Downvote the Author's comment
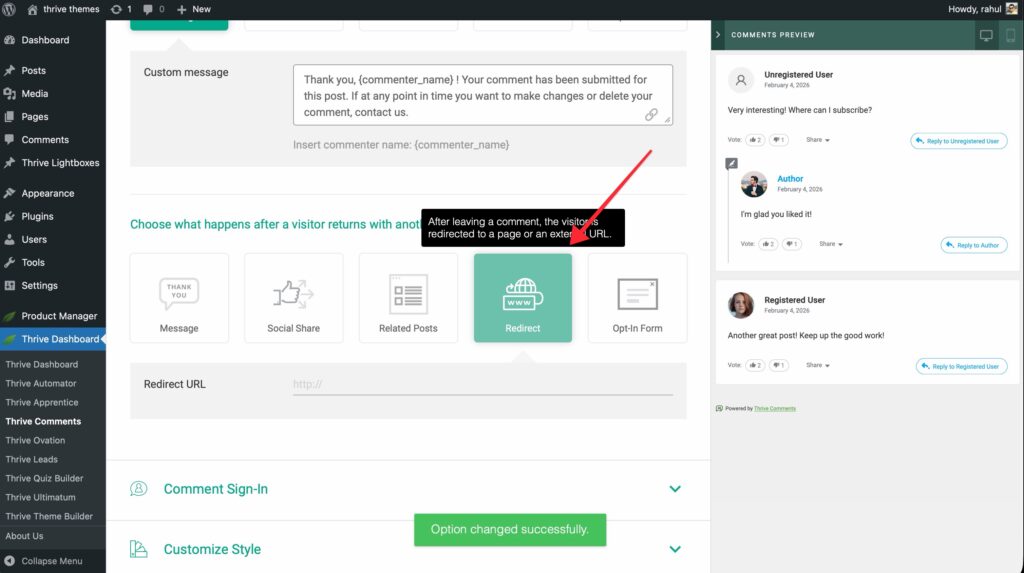The height and width of the screenshot is (573, 1024). pyautogui.click(x=791, y=244)
